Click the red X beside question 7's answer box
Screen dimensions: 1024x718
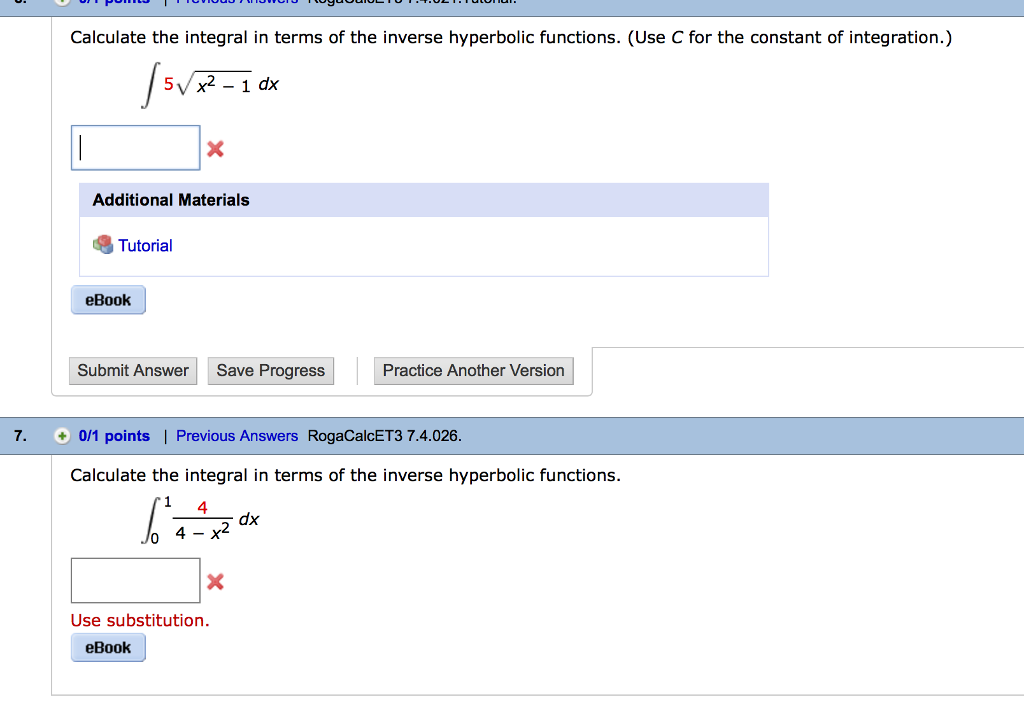click(x=215, y=580)
